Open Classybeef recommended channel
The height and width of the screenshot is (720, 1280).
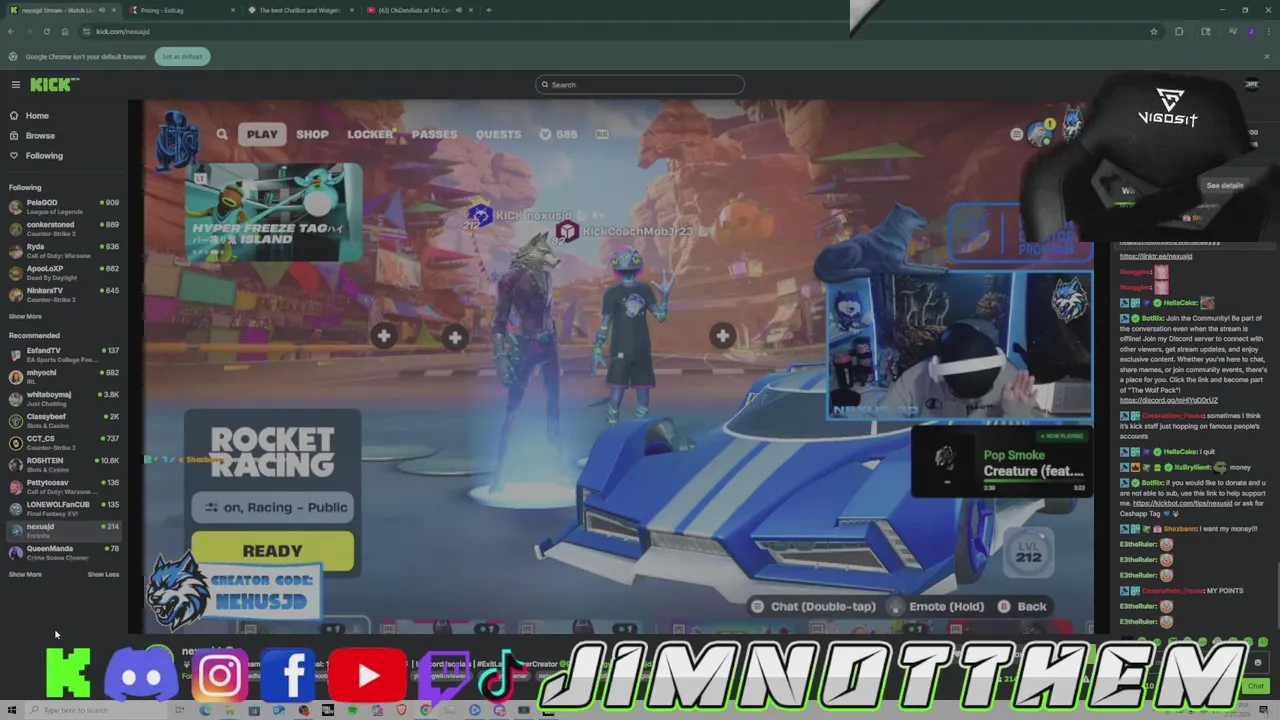63,421
